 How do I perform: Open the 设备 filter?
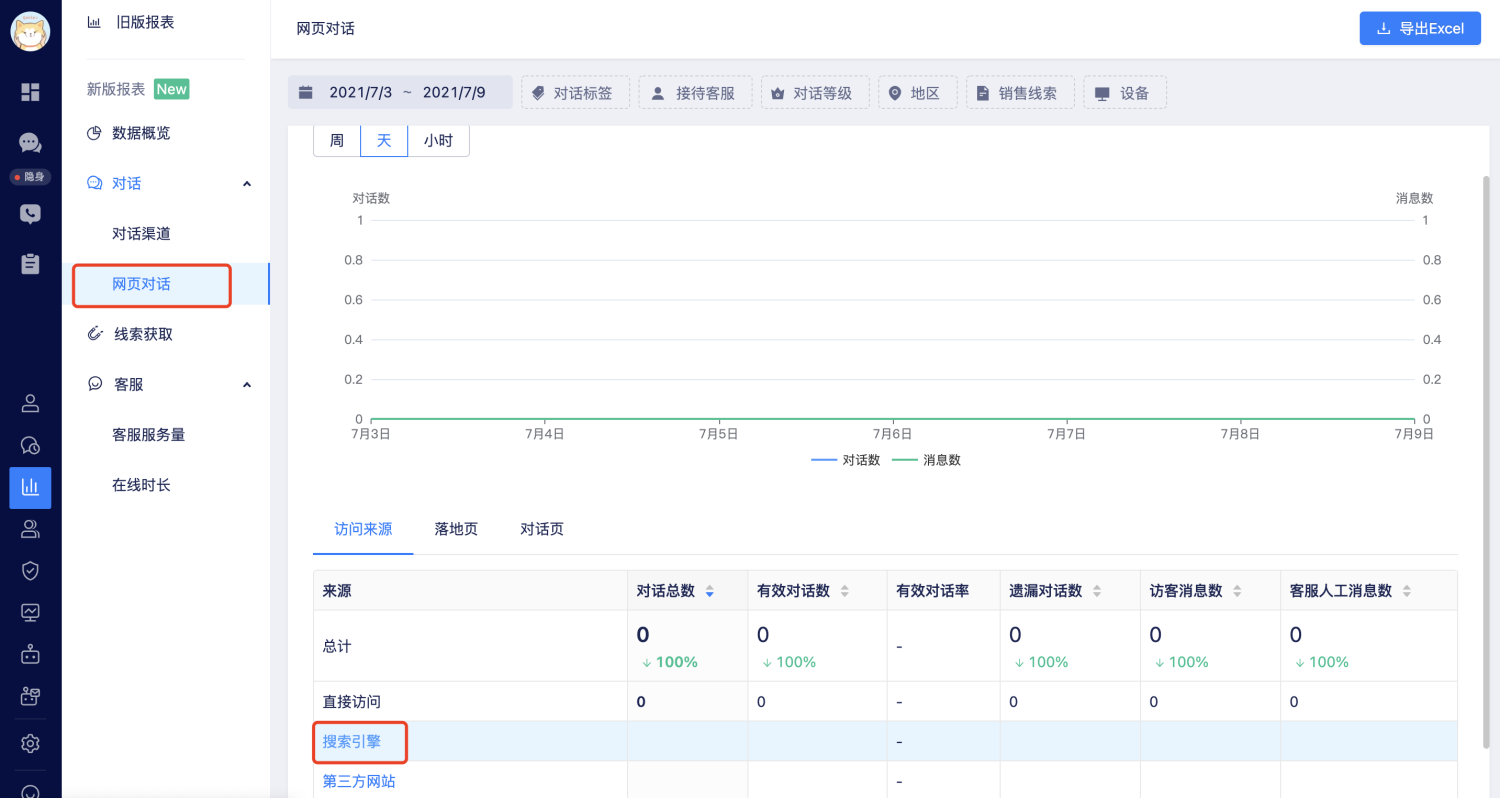(1125, 93)
